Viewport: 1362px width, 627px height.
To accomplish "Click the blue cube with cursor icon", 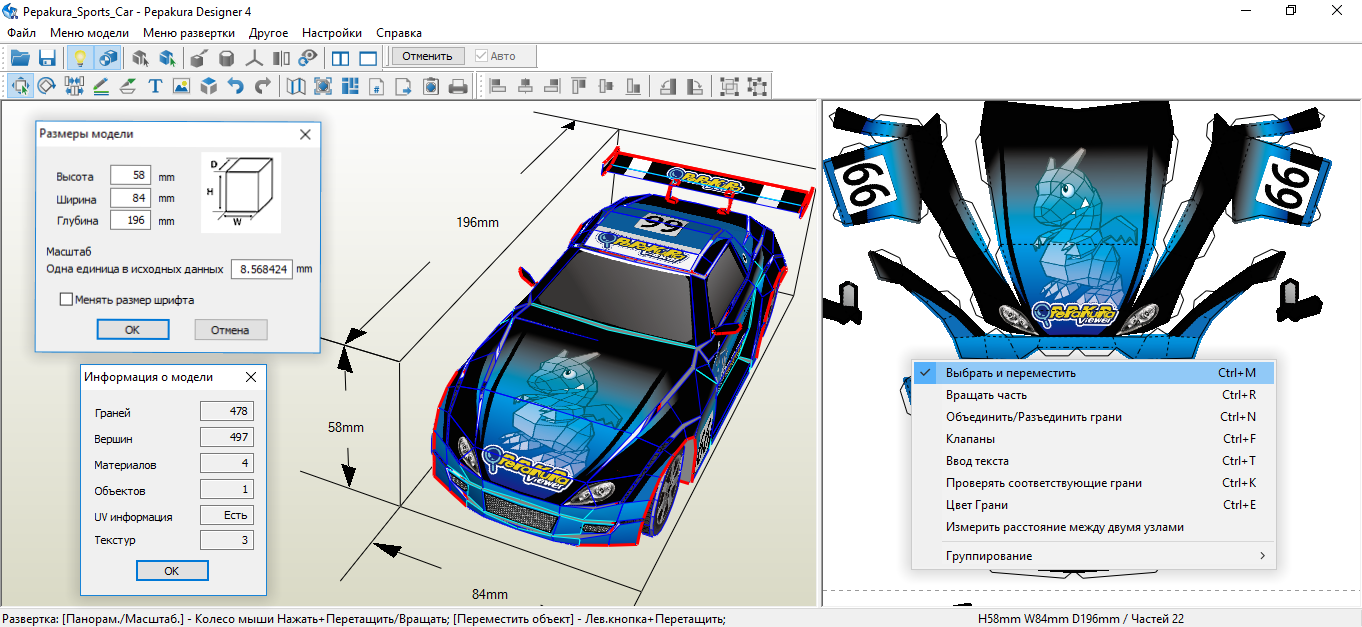I will (x=167, y=57).
